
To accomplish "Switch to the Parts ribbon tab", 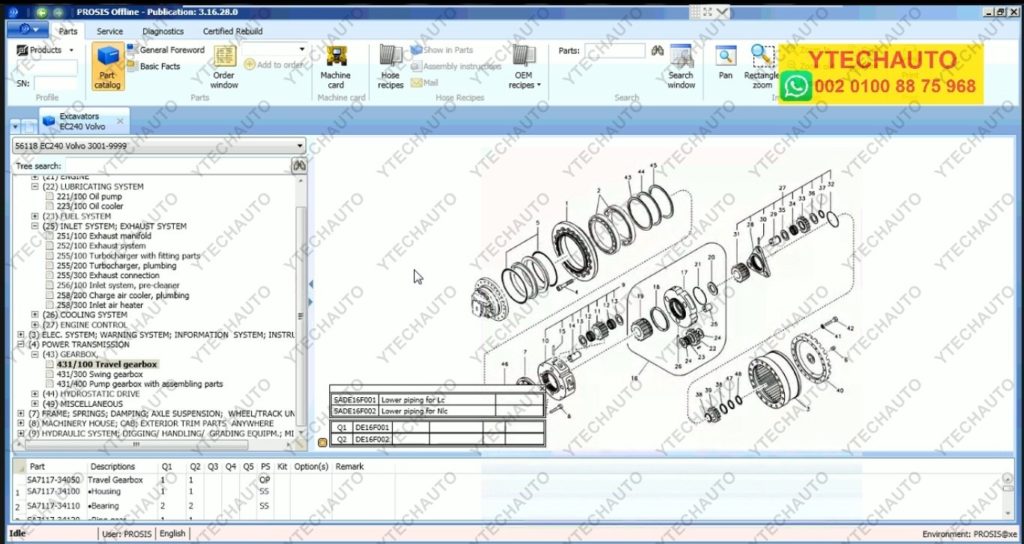I will [68, 31].
